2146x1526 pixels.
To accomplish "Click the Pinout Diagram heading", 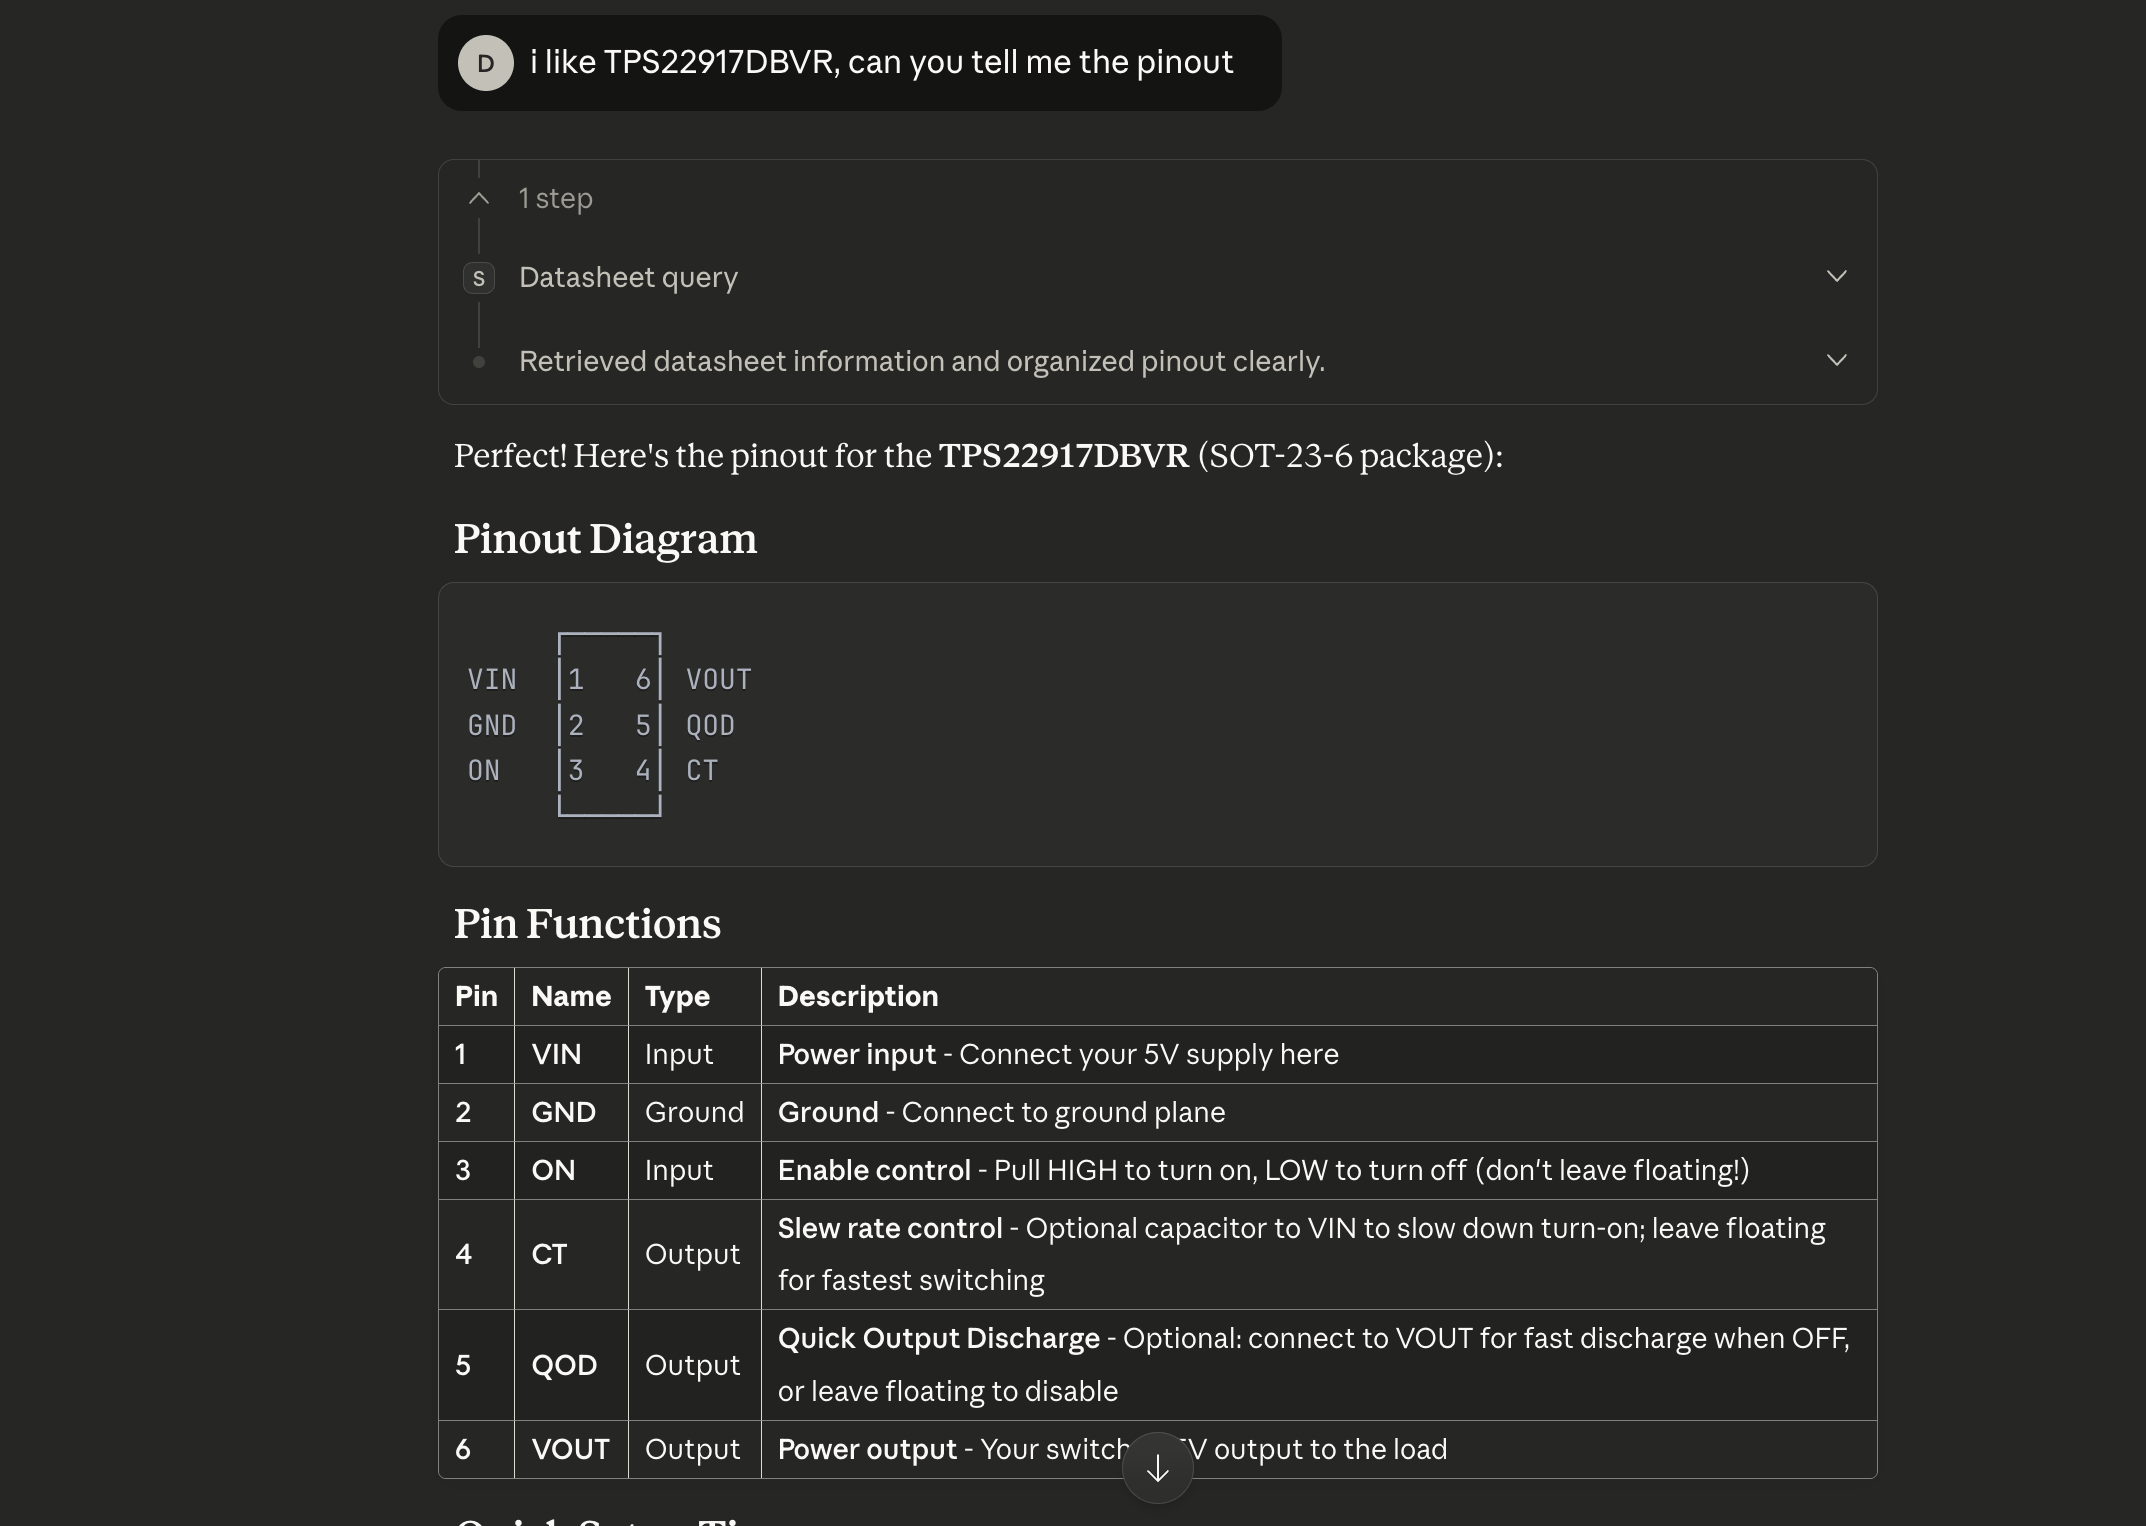I will pos(605,540).
